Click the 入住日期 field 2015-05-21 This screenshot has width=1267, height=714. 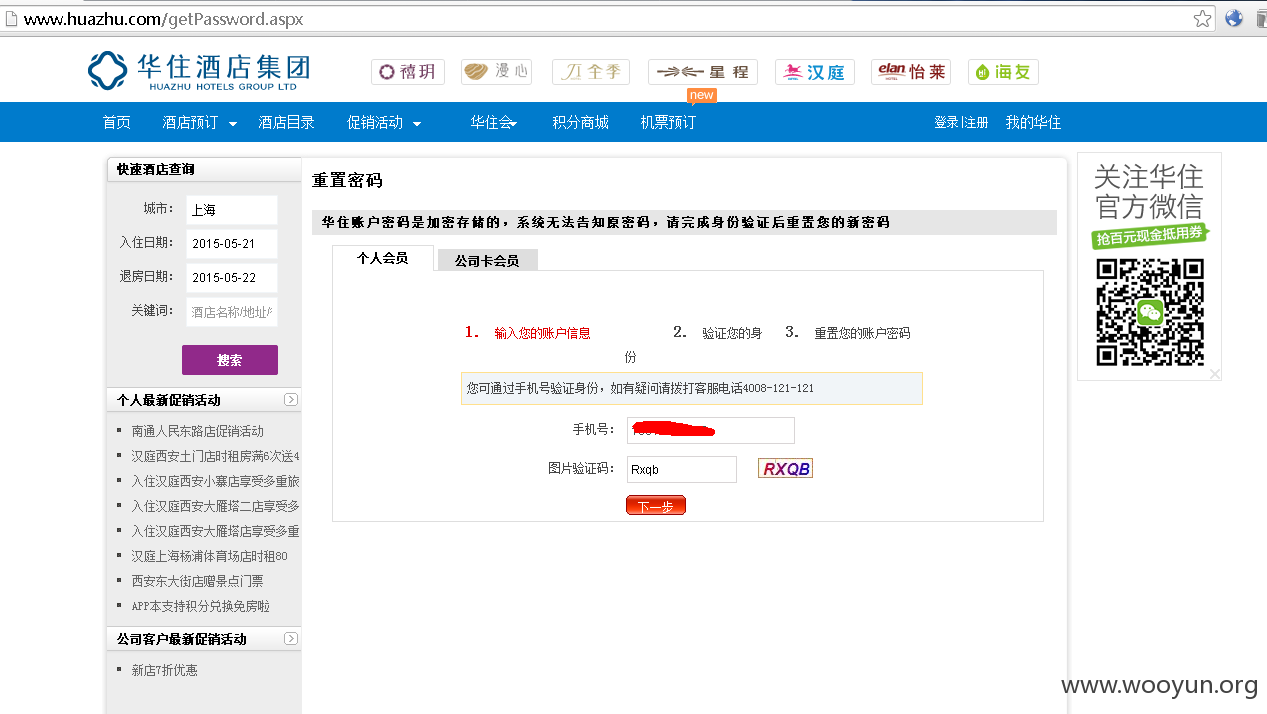[x=231, y=243]
